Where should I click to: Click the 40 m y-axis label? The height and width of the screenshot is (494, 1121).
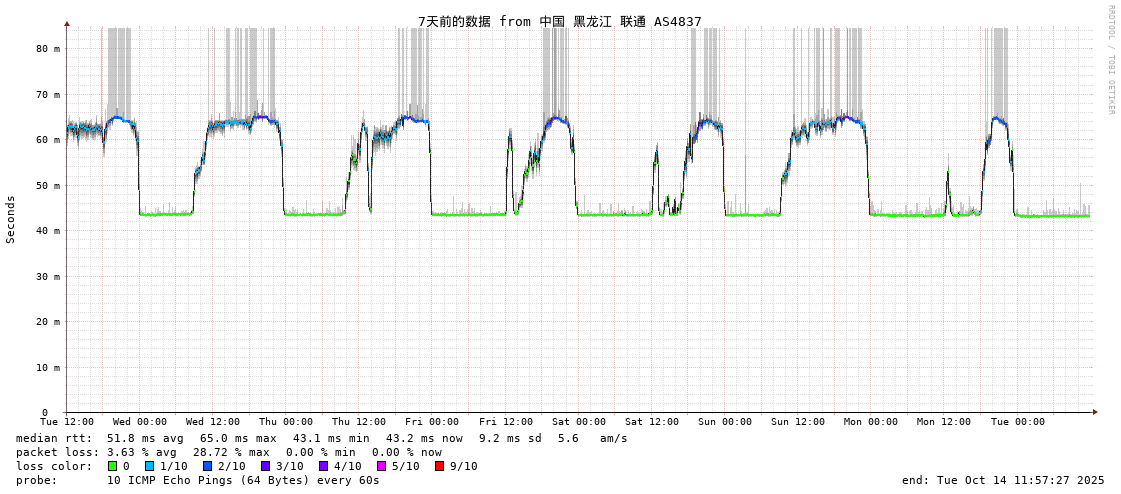point(48,231)
